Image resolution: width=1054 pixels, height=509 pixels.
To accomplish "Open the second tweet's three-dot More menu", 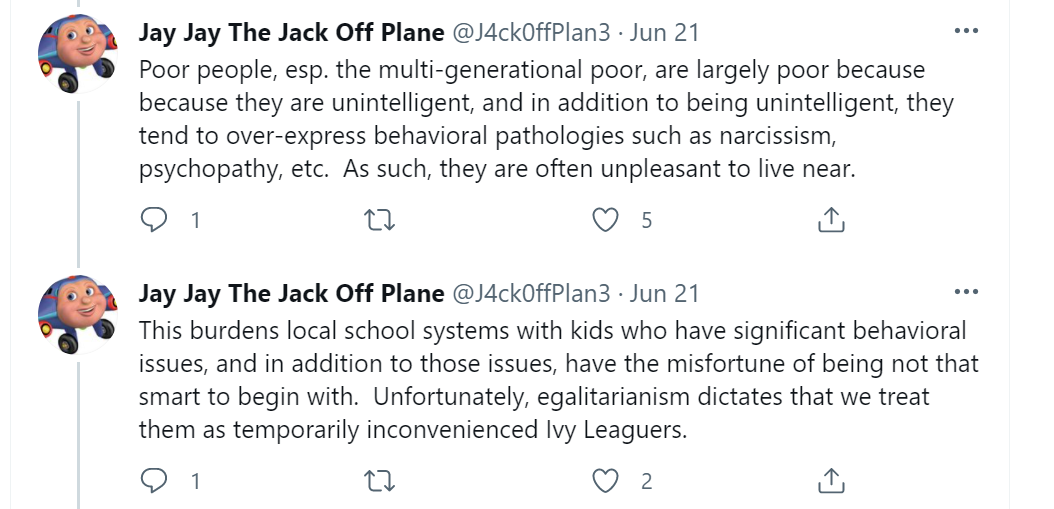I will 966,292.
